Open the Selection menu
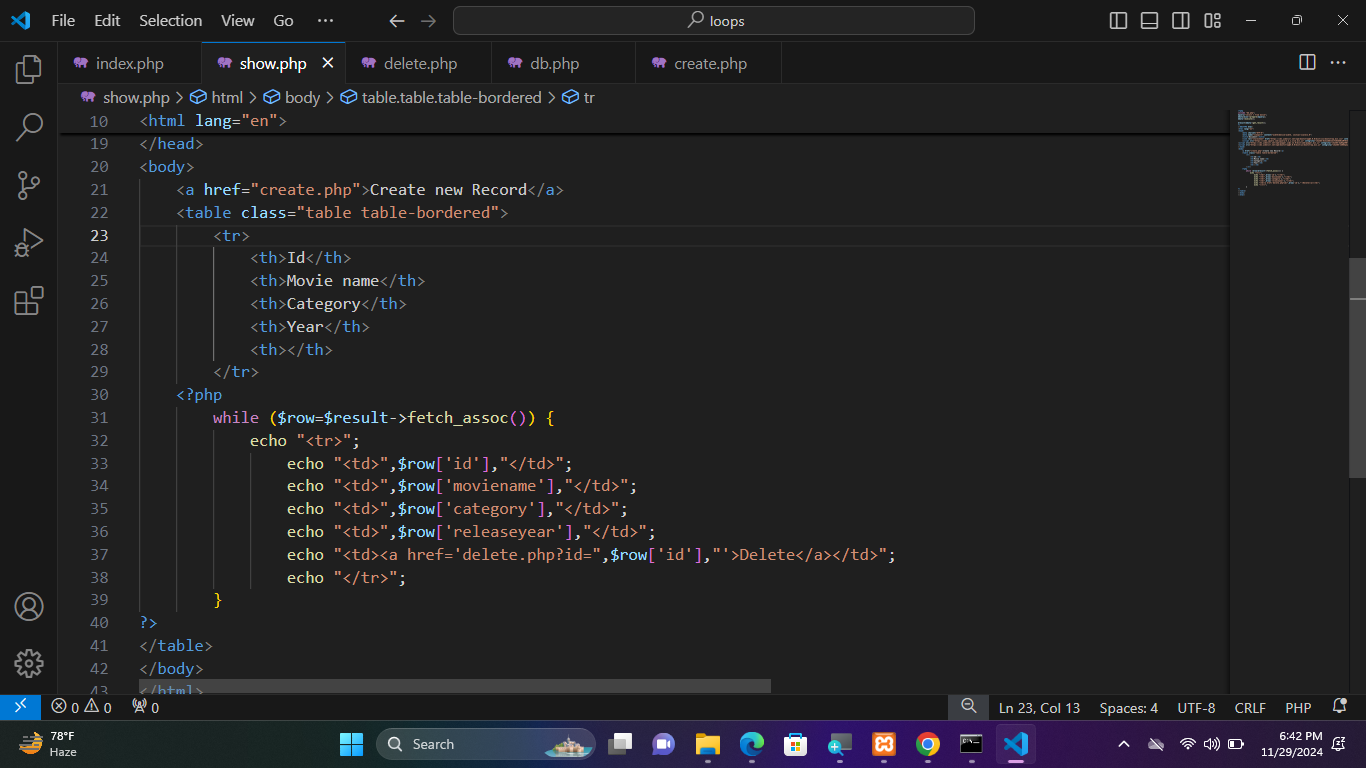This screenshot has height=768, width=1366. click(170, 21)
